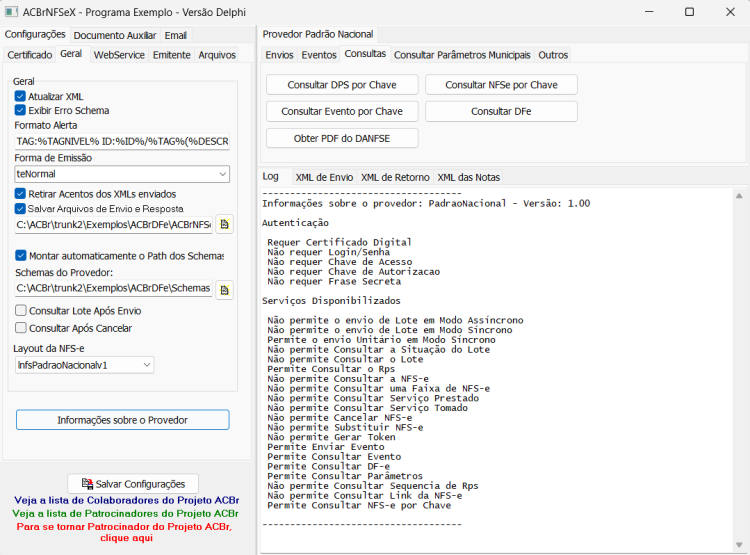Click Consultar NFSe por Chave button
Screen dimensions: 750x555
click(501, 85)
